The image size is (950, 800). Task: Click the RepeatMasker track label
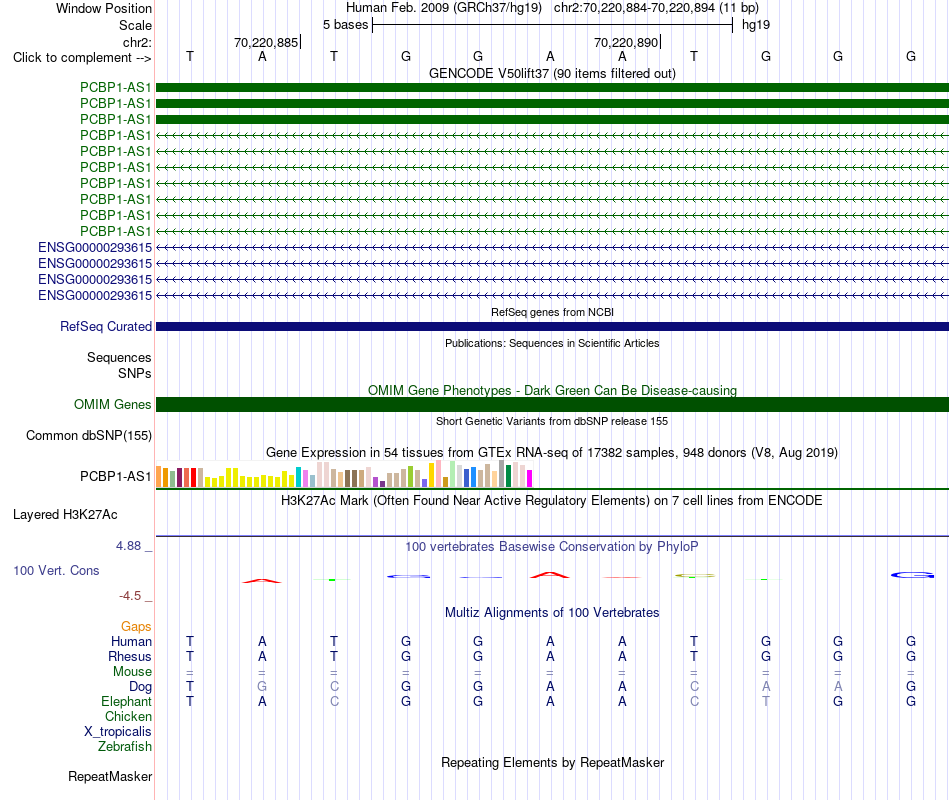click(x=110, y=776)
